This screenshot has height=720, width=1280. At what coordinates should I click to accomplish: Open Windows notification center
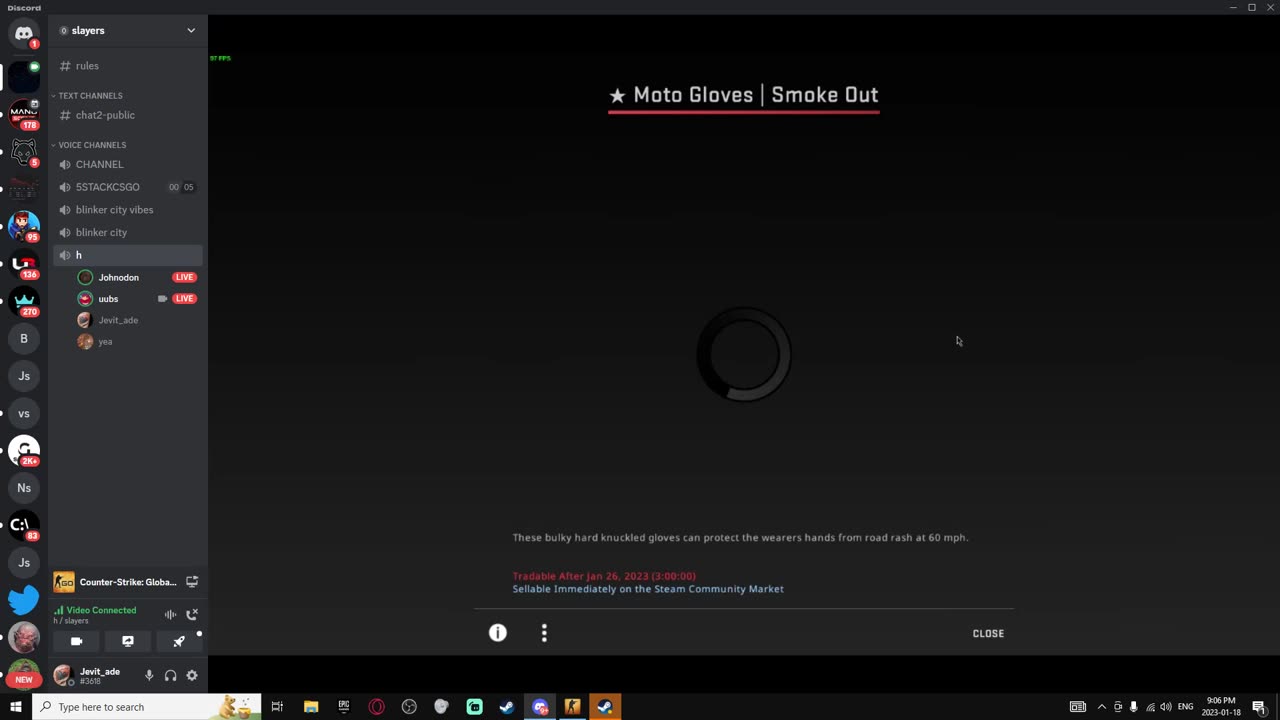point(1259,707)
